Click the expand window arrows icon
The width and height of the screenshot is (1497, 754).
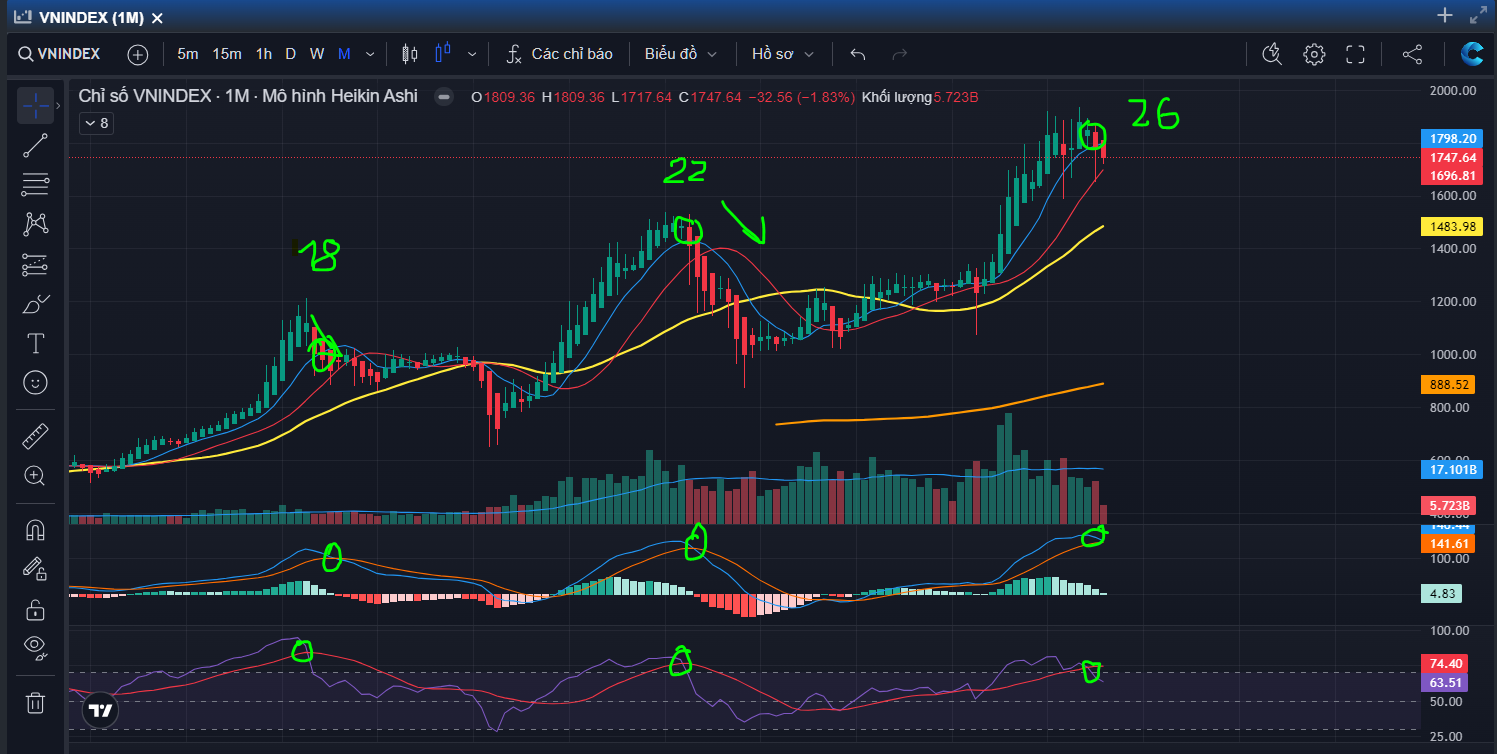(x=1478, y=15)
